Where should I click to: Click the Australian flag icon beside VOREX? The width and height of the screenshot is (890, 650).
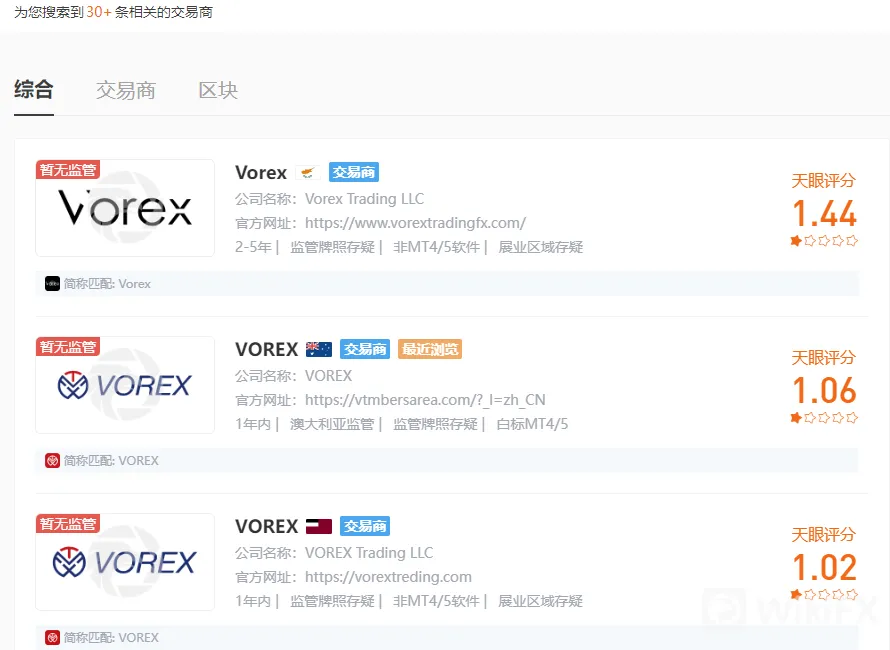pyautogui.click(x=319, y=349)
